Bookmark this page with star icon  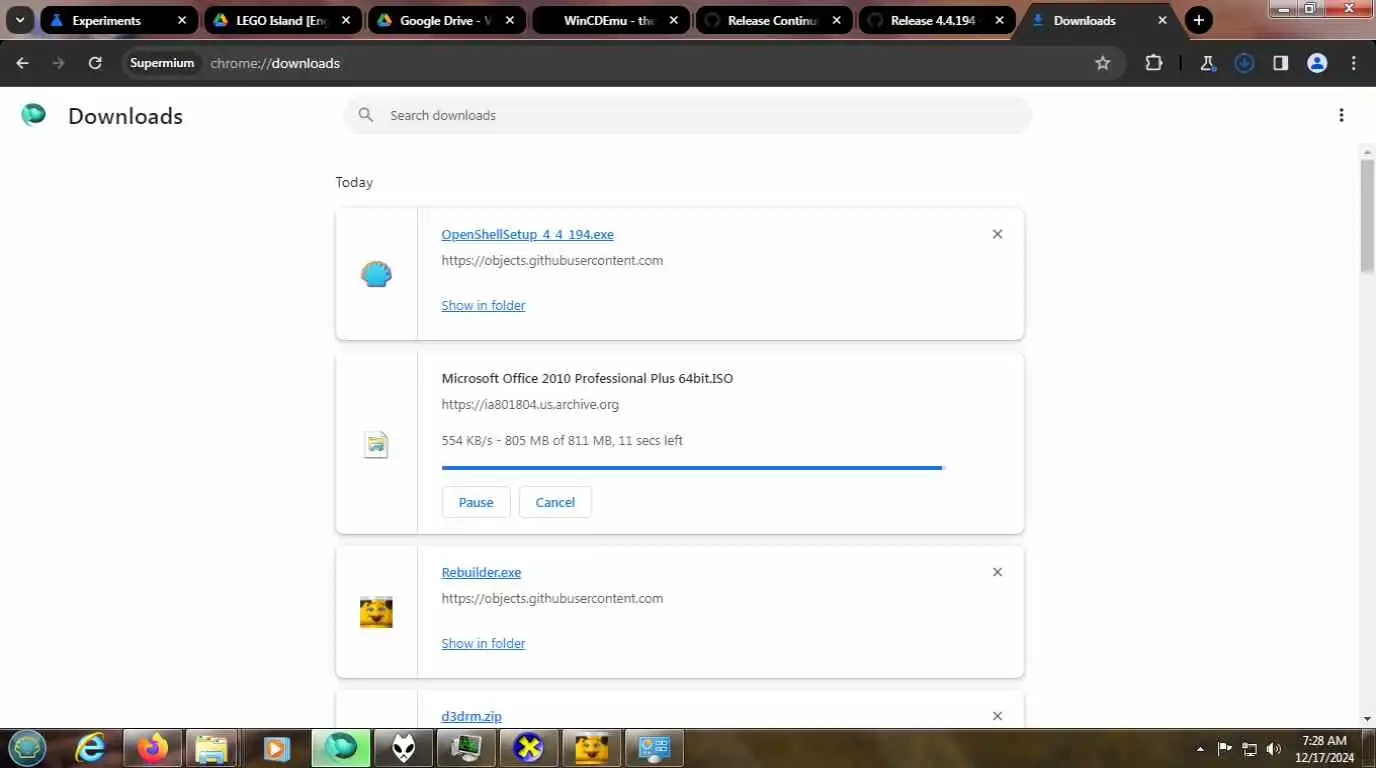tap(1103, 63)
